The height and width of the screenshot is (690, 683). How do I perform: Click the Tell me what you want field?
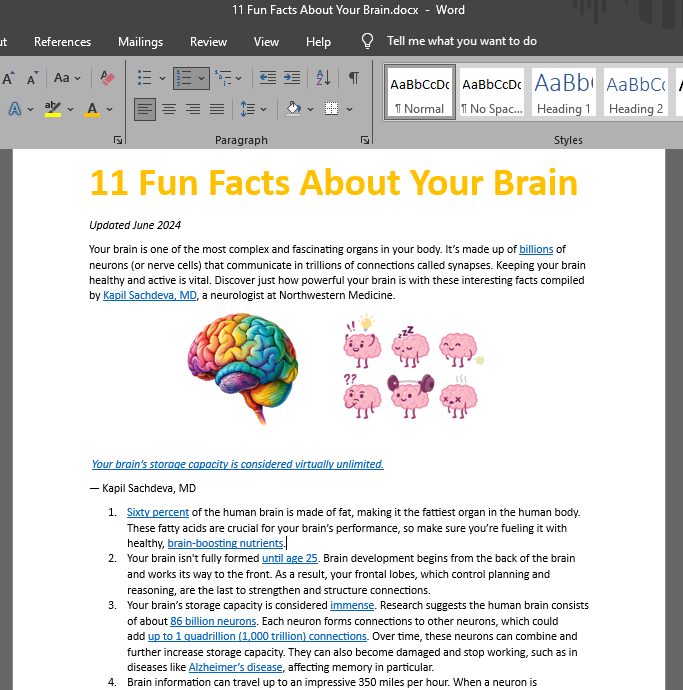(x=461, y=41)
